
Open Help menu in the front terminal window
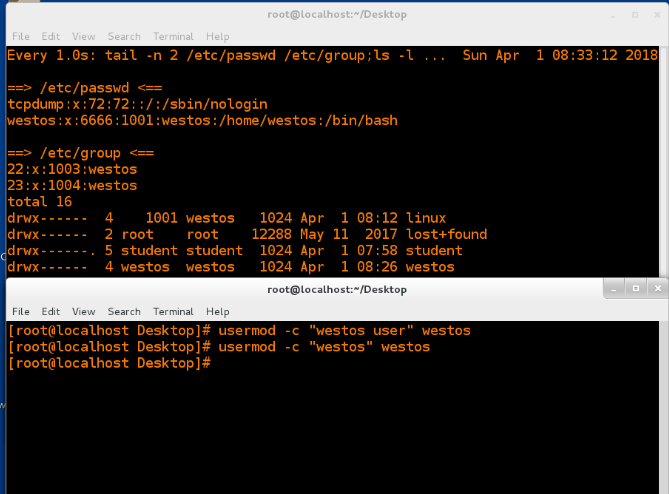click(x=218, y=312)
